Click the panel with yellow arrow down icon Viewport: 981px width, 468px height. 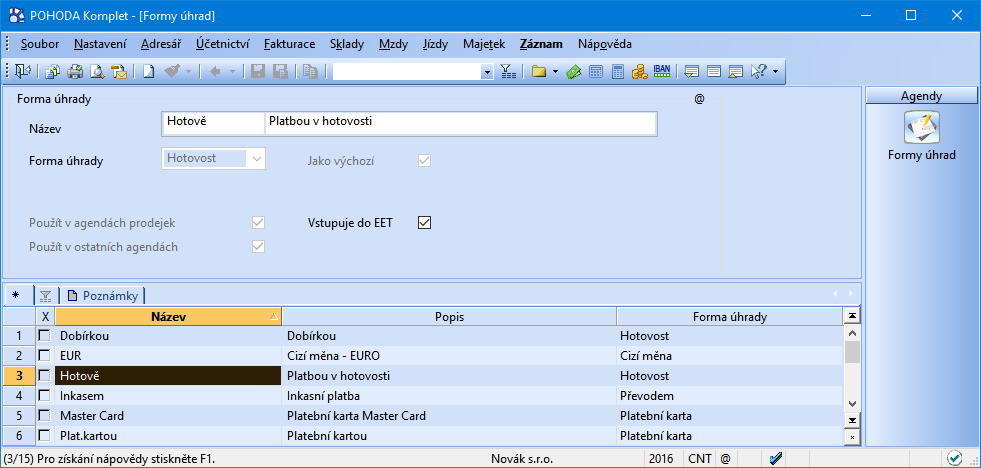(691, 72)
